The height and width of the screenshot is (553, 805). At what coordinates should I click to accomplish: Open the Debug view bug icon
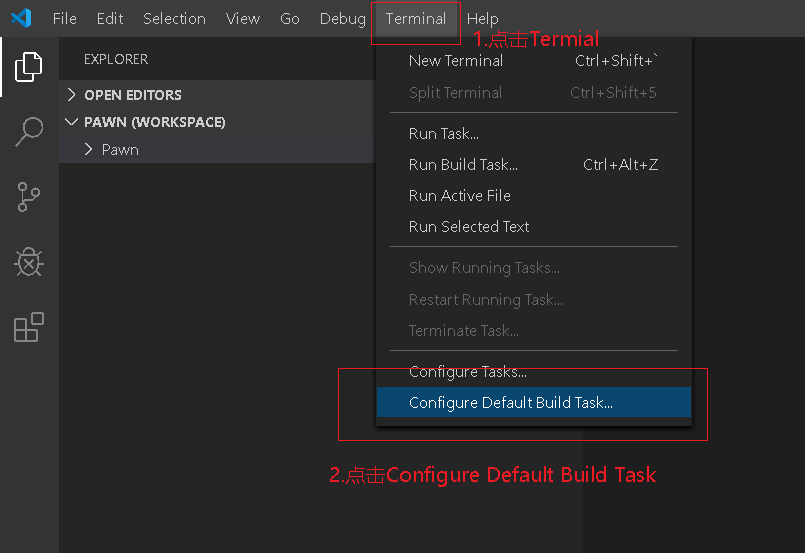29,262
